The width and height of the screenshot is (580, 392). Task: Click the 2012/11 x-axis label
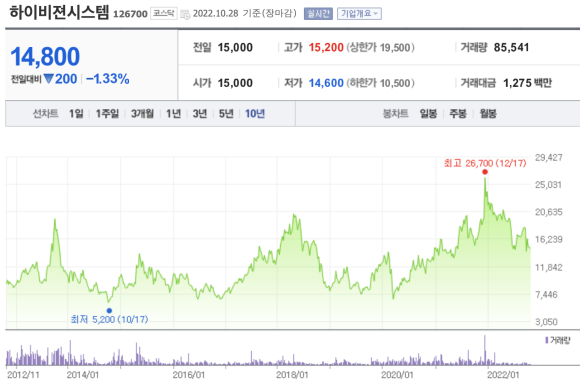[x=23, y=375]
